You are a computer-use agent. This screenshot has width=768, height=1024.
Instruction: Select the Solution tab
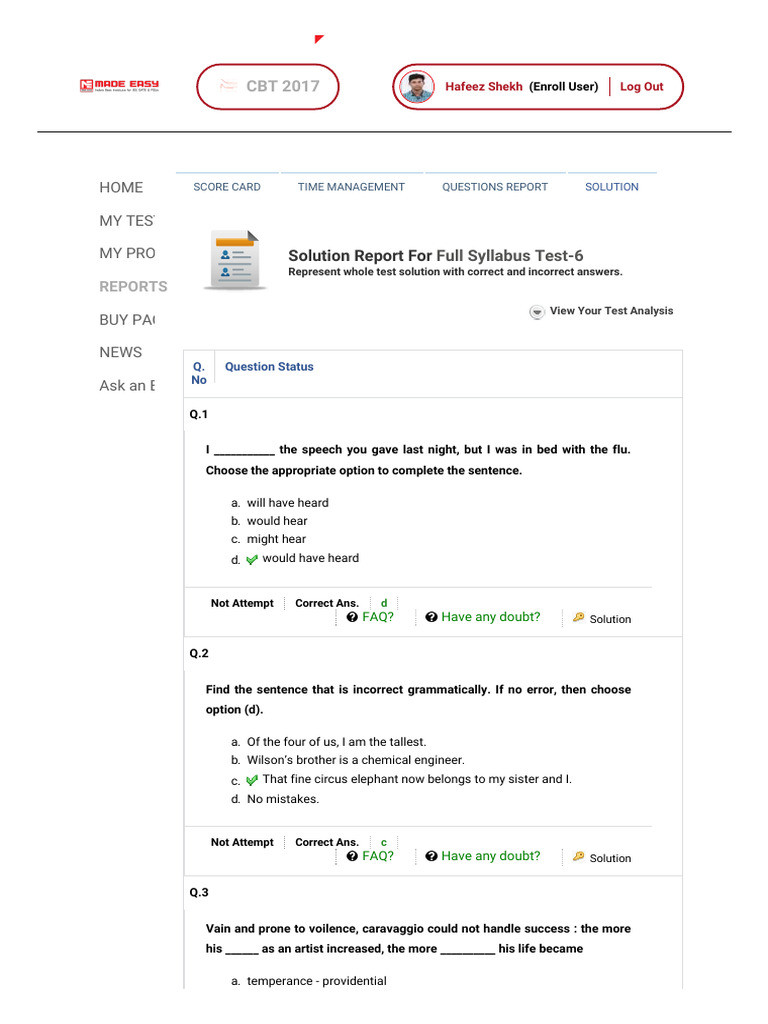(x=611, y=187)
